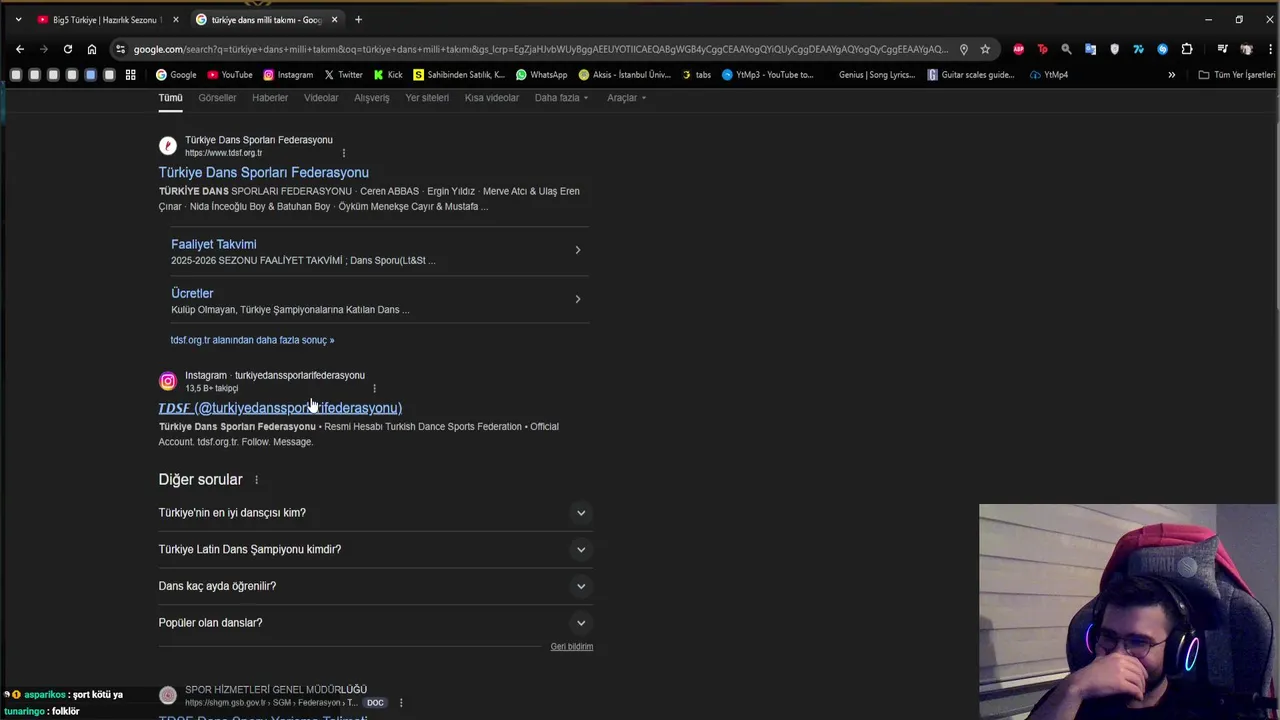
Task: Select the Alışveriş search tab
Action: pyautogui.click(x=371, y=98)
